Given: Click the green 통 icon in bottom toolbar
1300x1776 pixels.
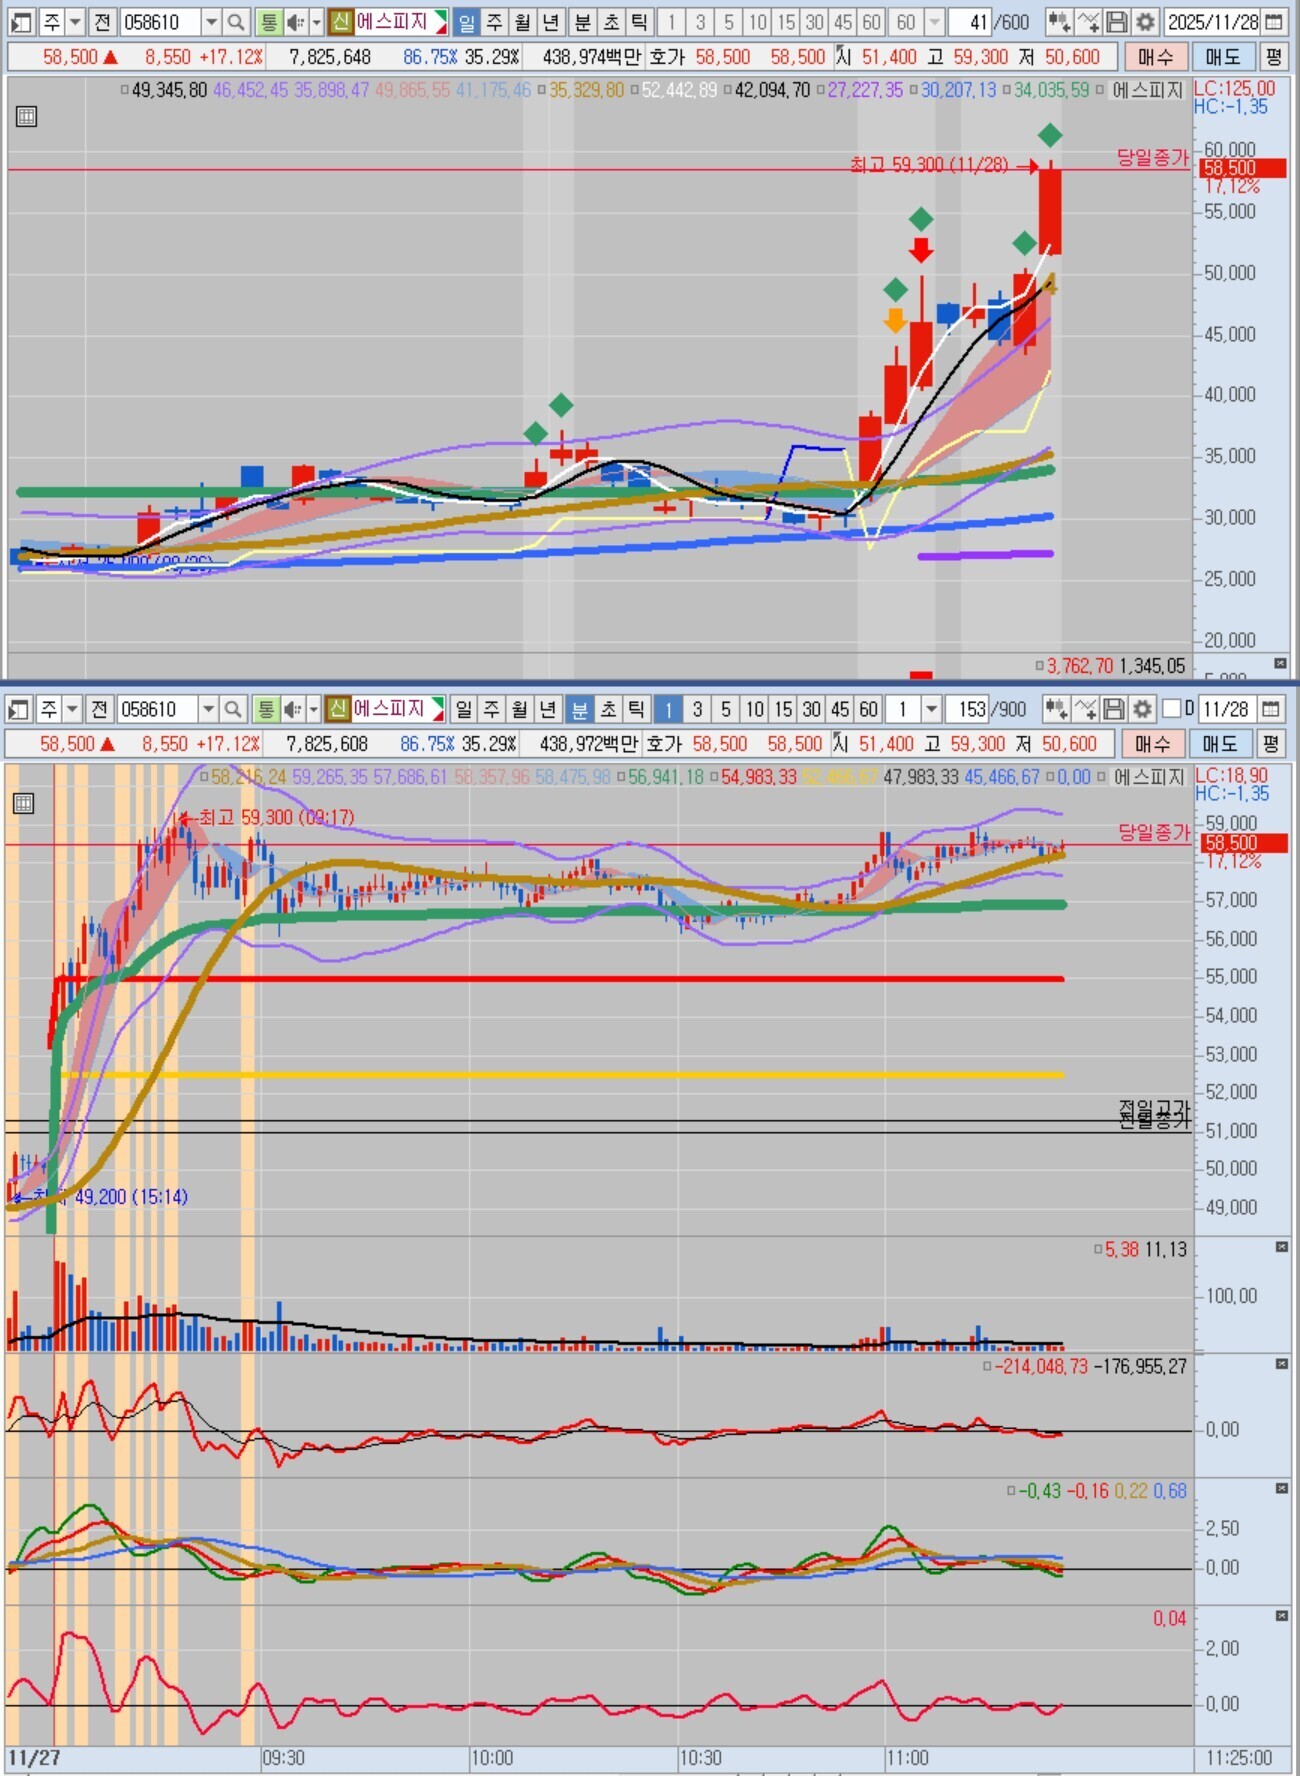Looking at the screenshot, I should click(265, 709).
